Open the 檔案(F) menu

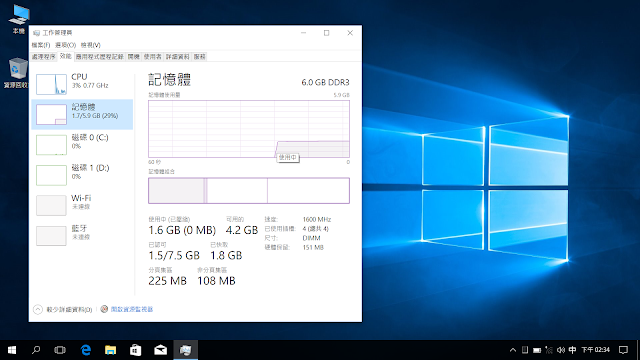[41, 45]
